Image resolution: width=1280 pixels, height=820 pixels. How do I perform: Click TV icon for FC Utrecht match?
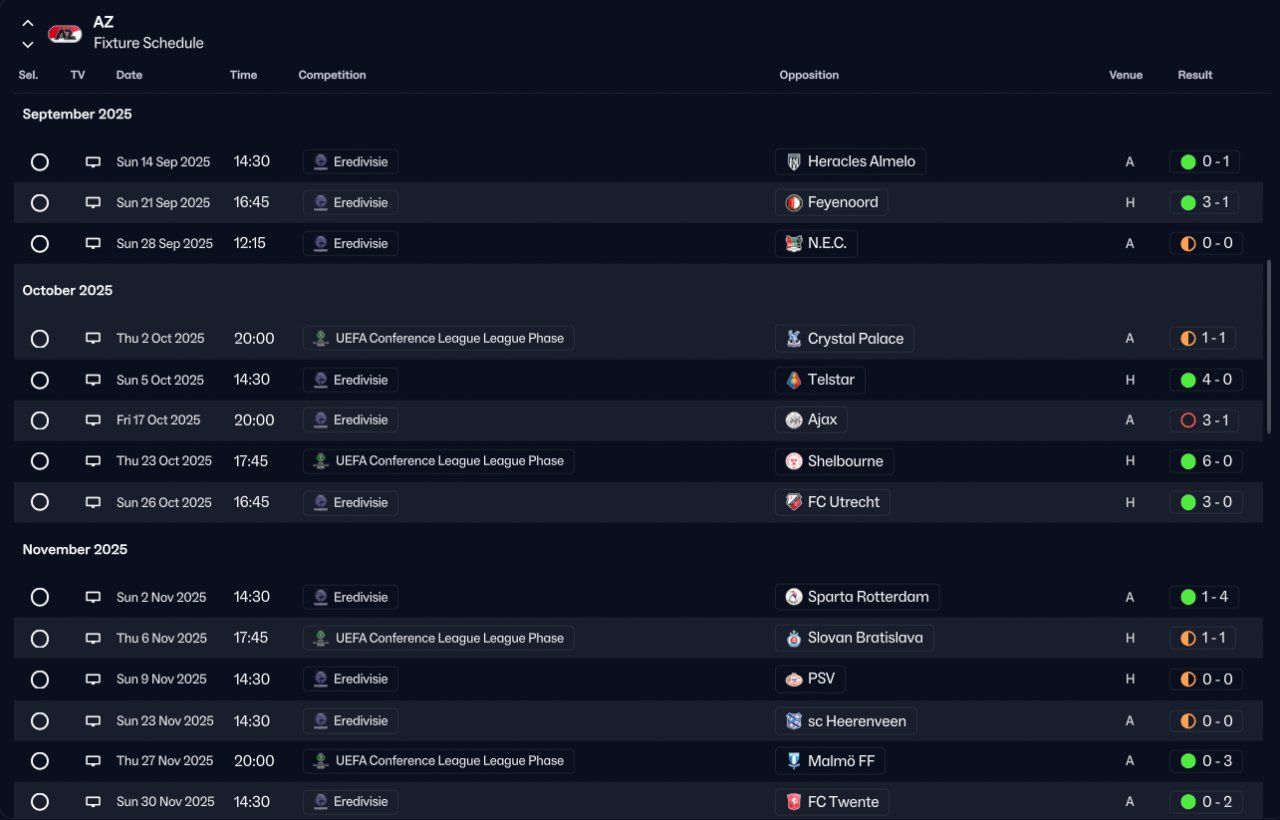[93, 503]
